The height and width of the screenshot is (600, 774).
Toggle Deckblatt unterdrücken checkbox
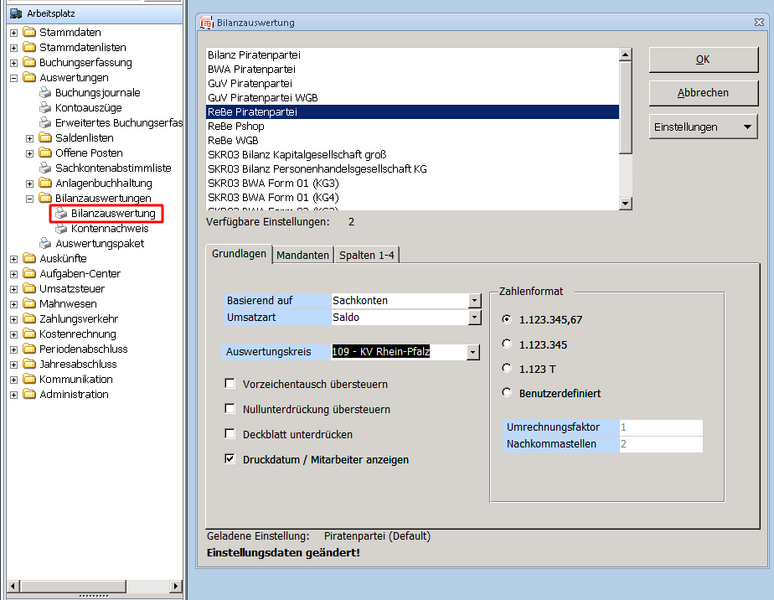click(x=231, y=435)
